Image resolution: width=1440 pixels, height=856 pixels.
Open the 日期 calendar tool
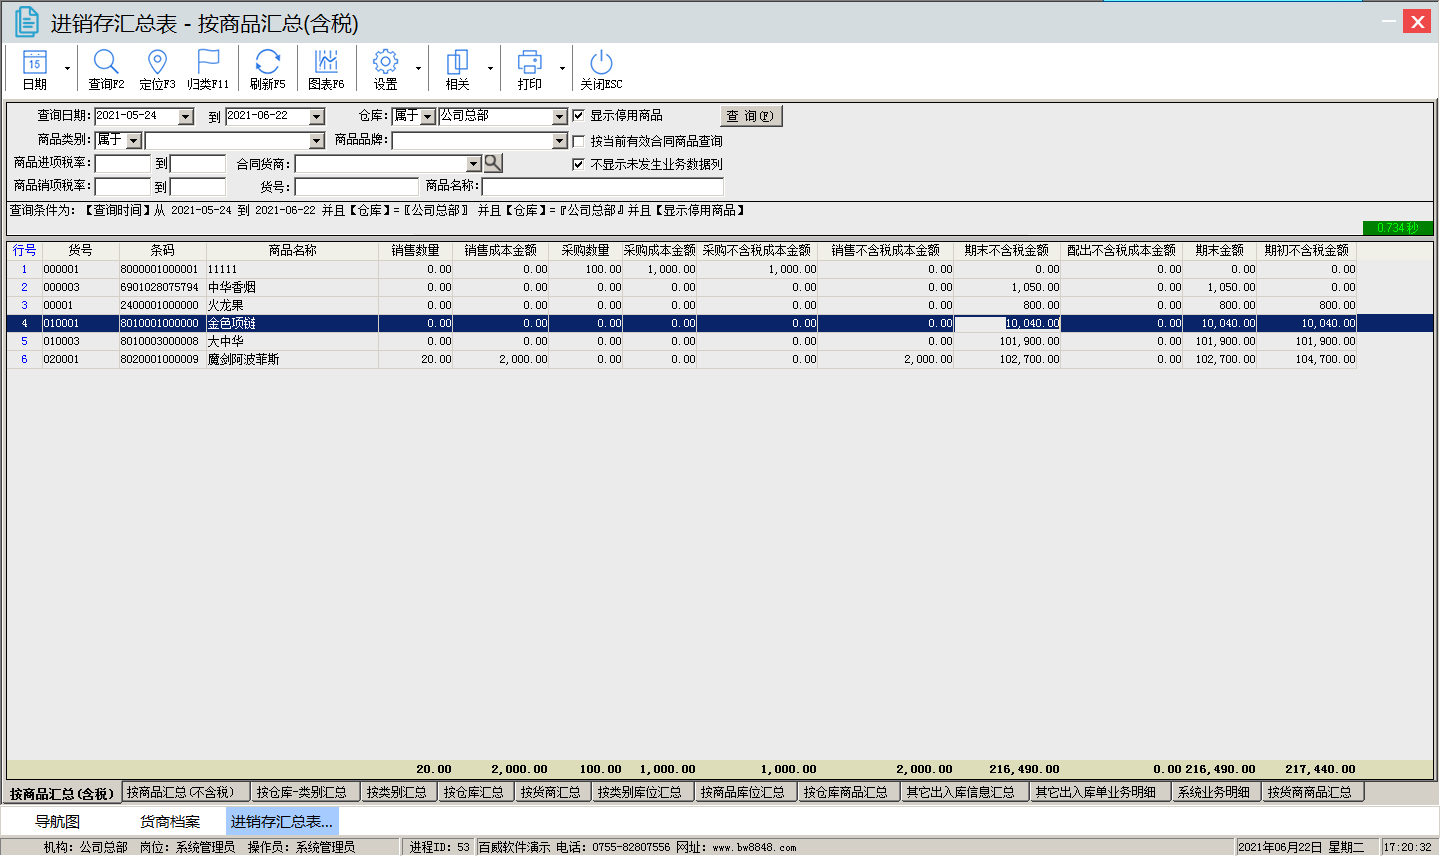[34, 63]
